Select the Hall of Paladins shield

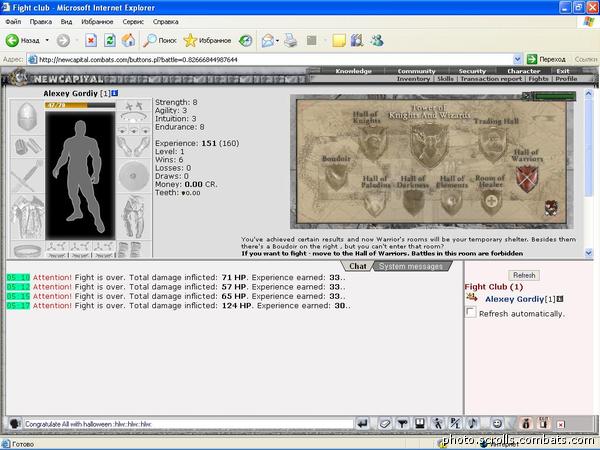pyautogui.click(x=375, y=203)
